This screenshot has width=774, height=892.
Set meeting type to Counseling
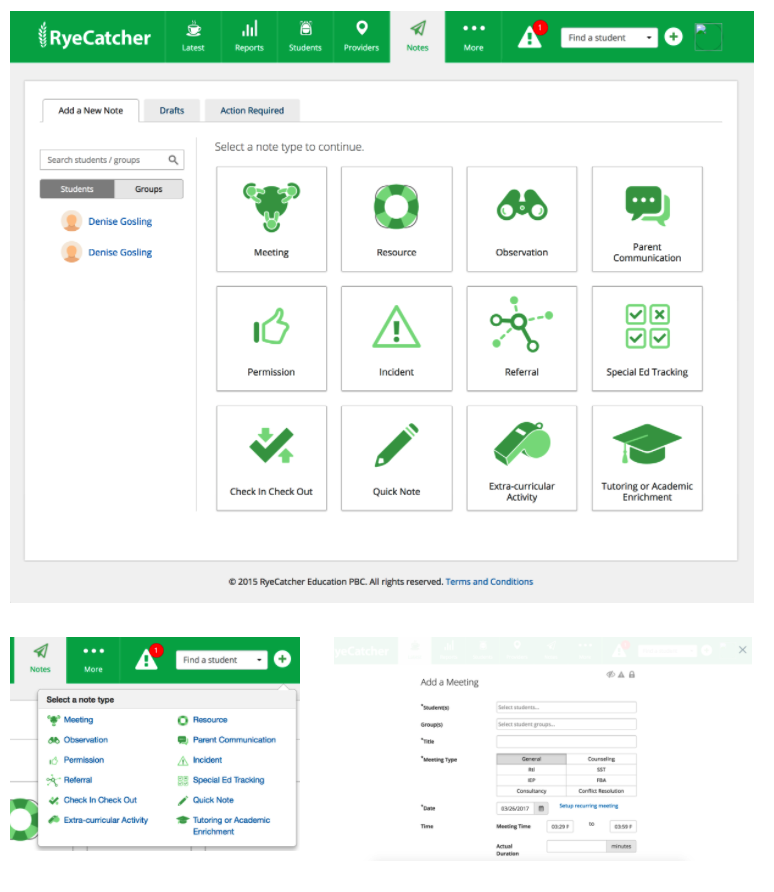601,759
